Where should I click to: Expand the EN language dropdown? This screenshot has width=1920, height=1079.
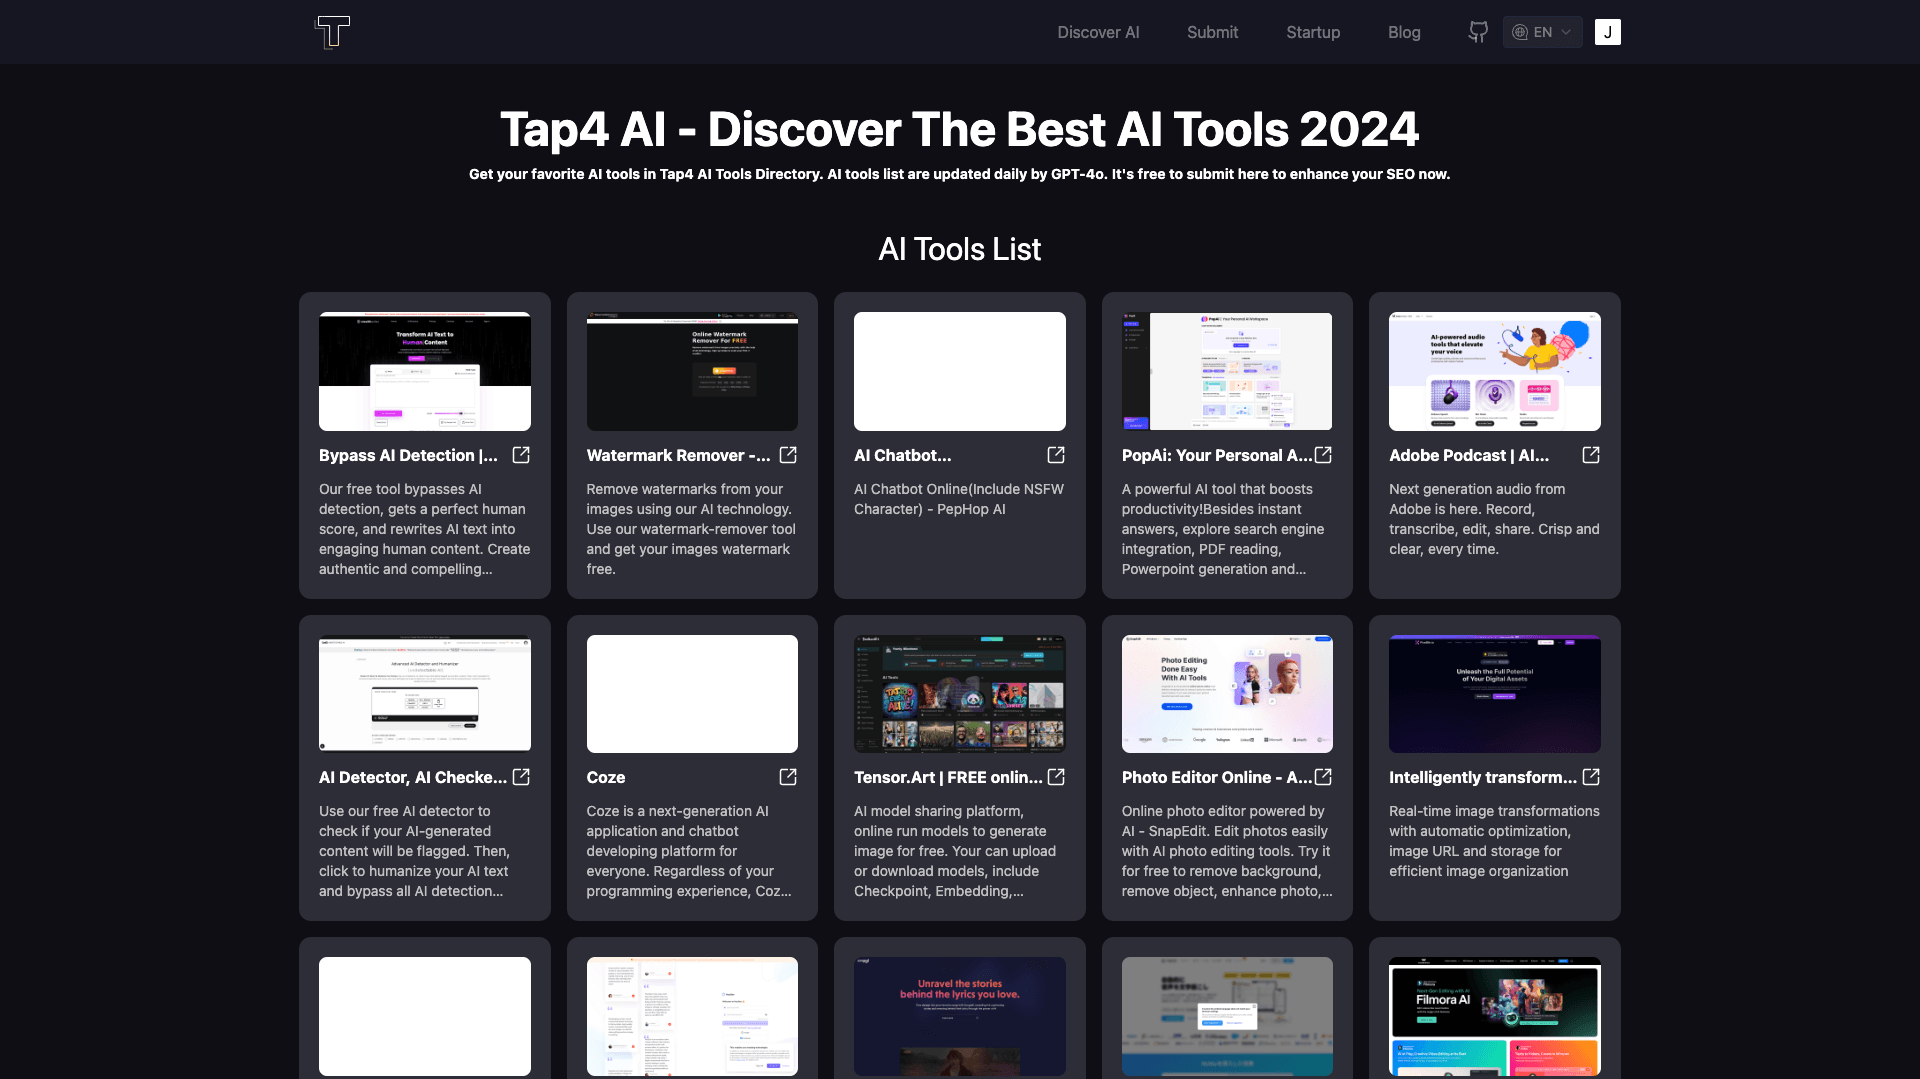[x=1542, y=32]
